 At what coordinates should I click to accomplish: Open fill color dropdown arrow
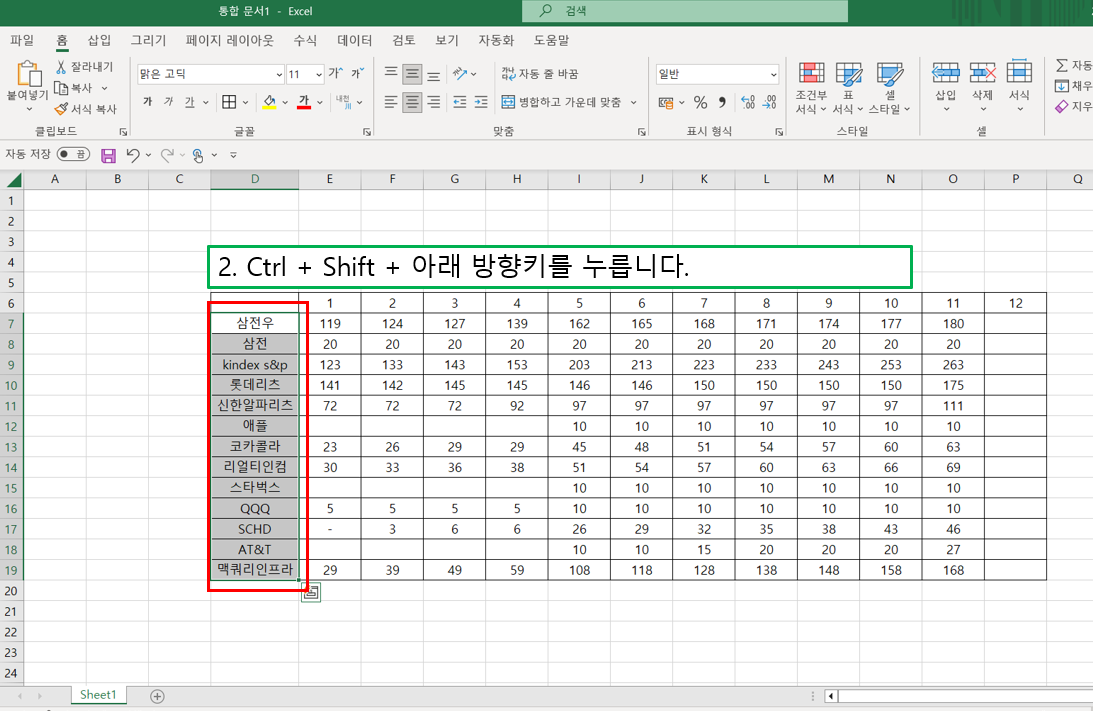pos(285,102)
